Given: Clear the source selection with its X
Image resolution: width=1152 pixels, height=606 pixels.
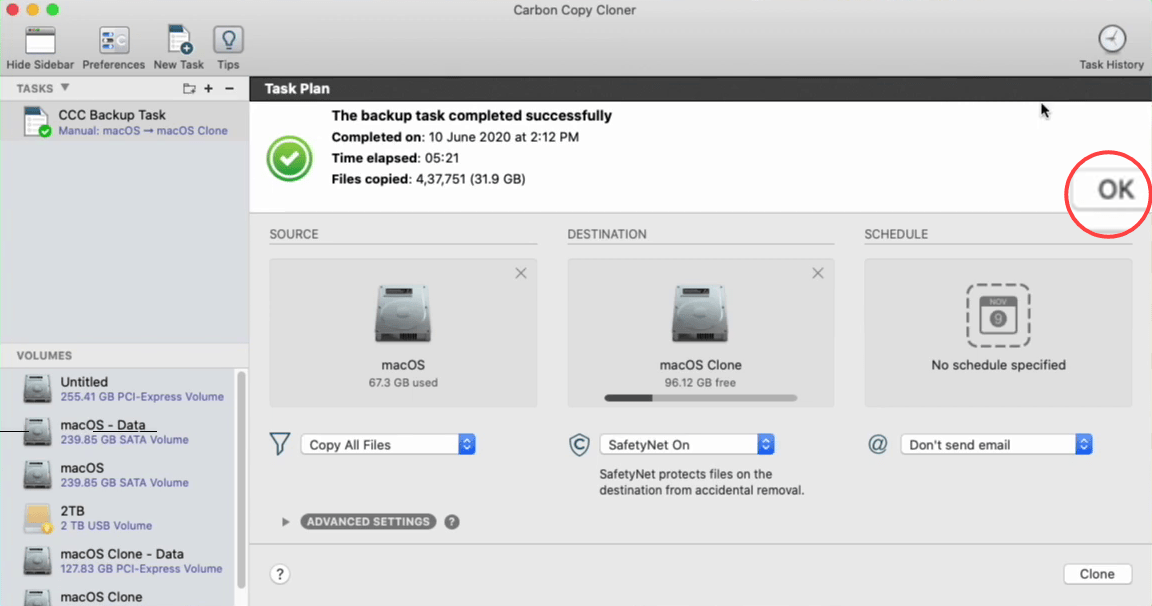Looking at the screenshot, I should pyautogui.click(x=521, y=273).
